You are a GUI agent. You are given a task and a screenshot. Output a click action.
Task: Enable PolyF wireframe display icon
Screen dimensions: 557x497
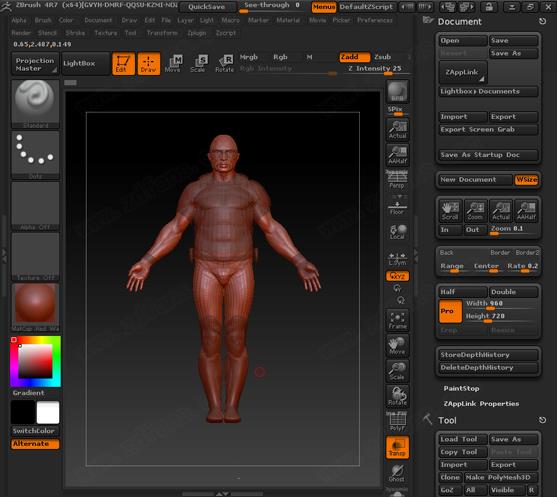pyautogui.click(x=398, y=421)
